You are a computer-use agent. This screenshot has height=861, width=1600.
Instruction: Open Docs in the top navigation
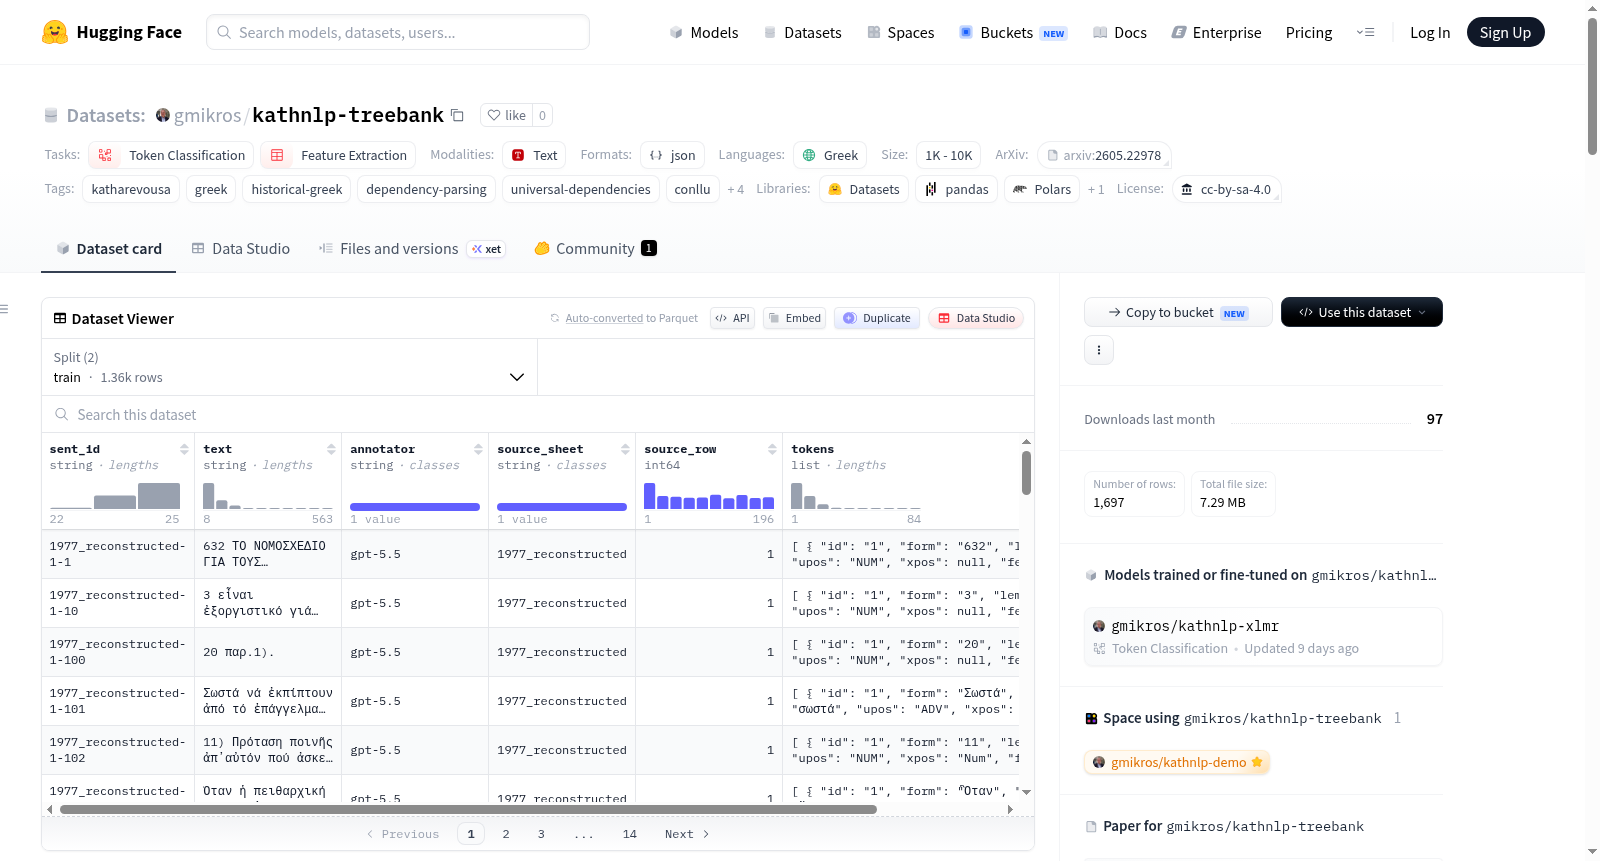[x=1119, y=32]
